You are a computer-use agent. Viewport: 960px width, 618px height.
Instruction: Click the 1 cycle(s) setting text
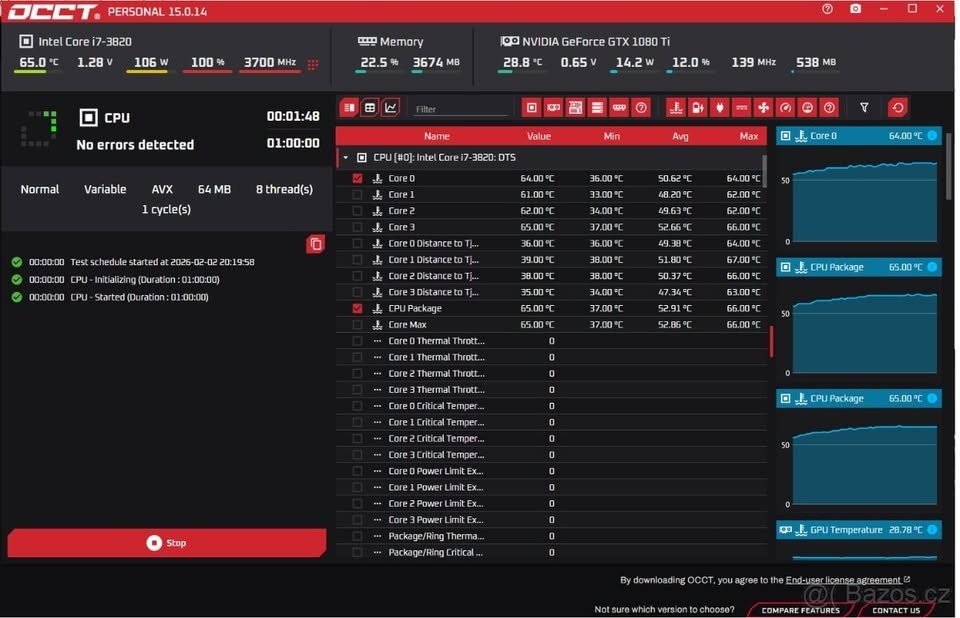click(166, 209)
